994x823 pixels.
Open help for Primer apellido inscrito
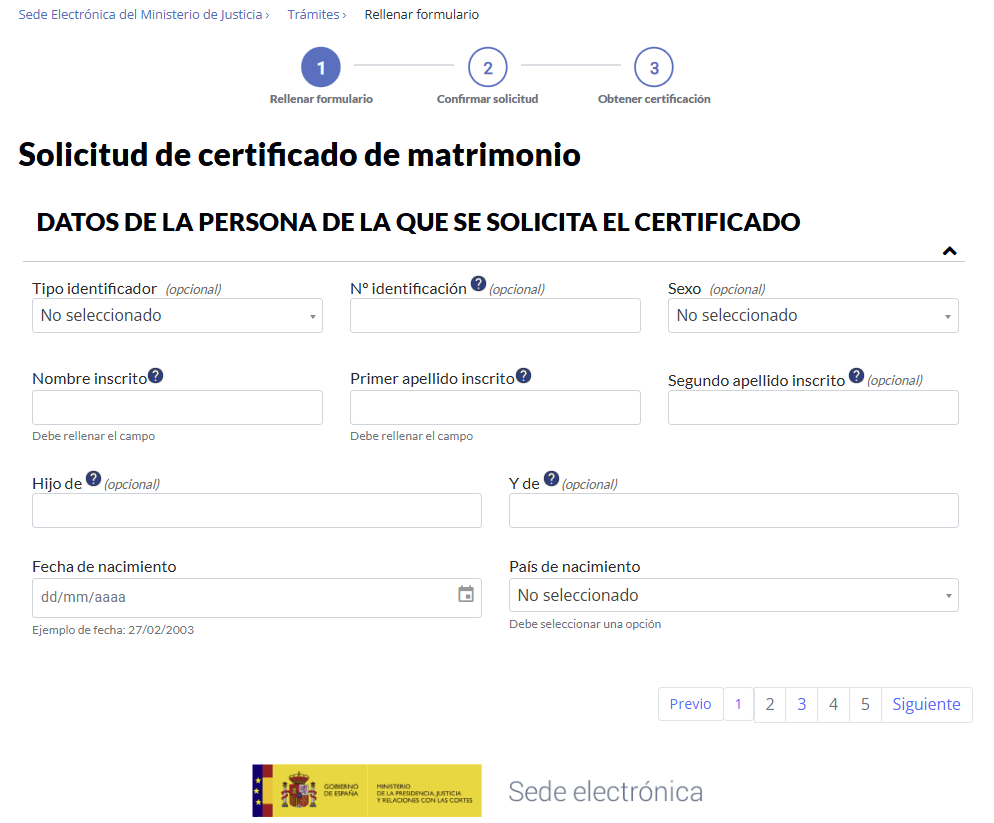523,377
